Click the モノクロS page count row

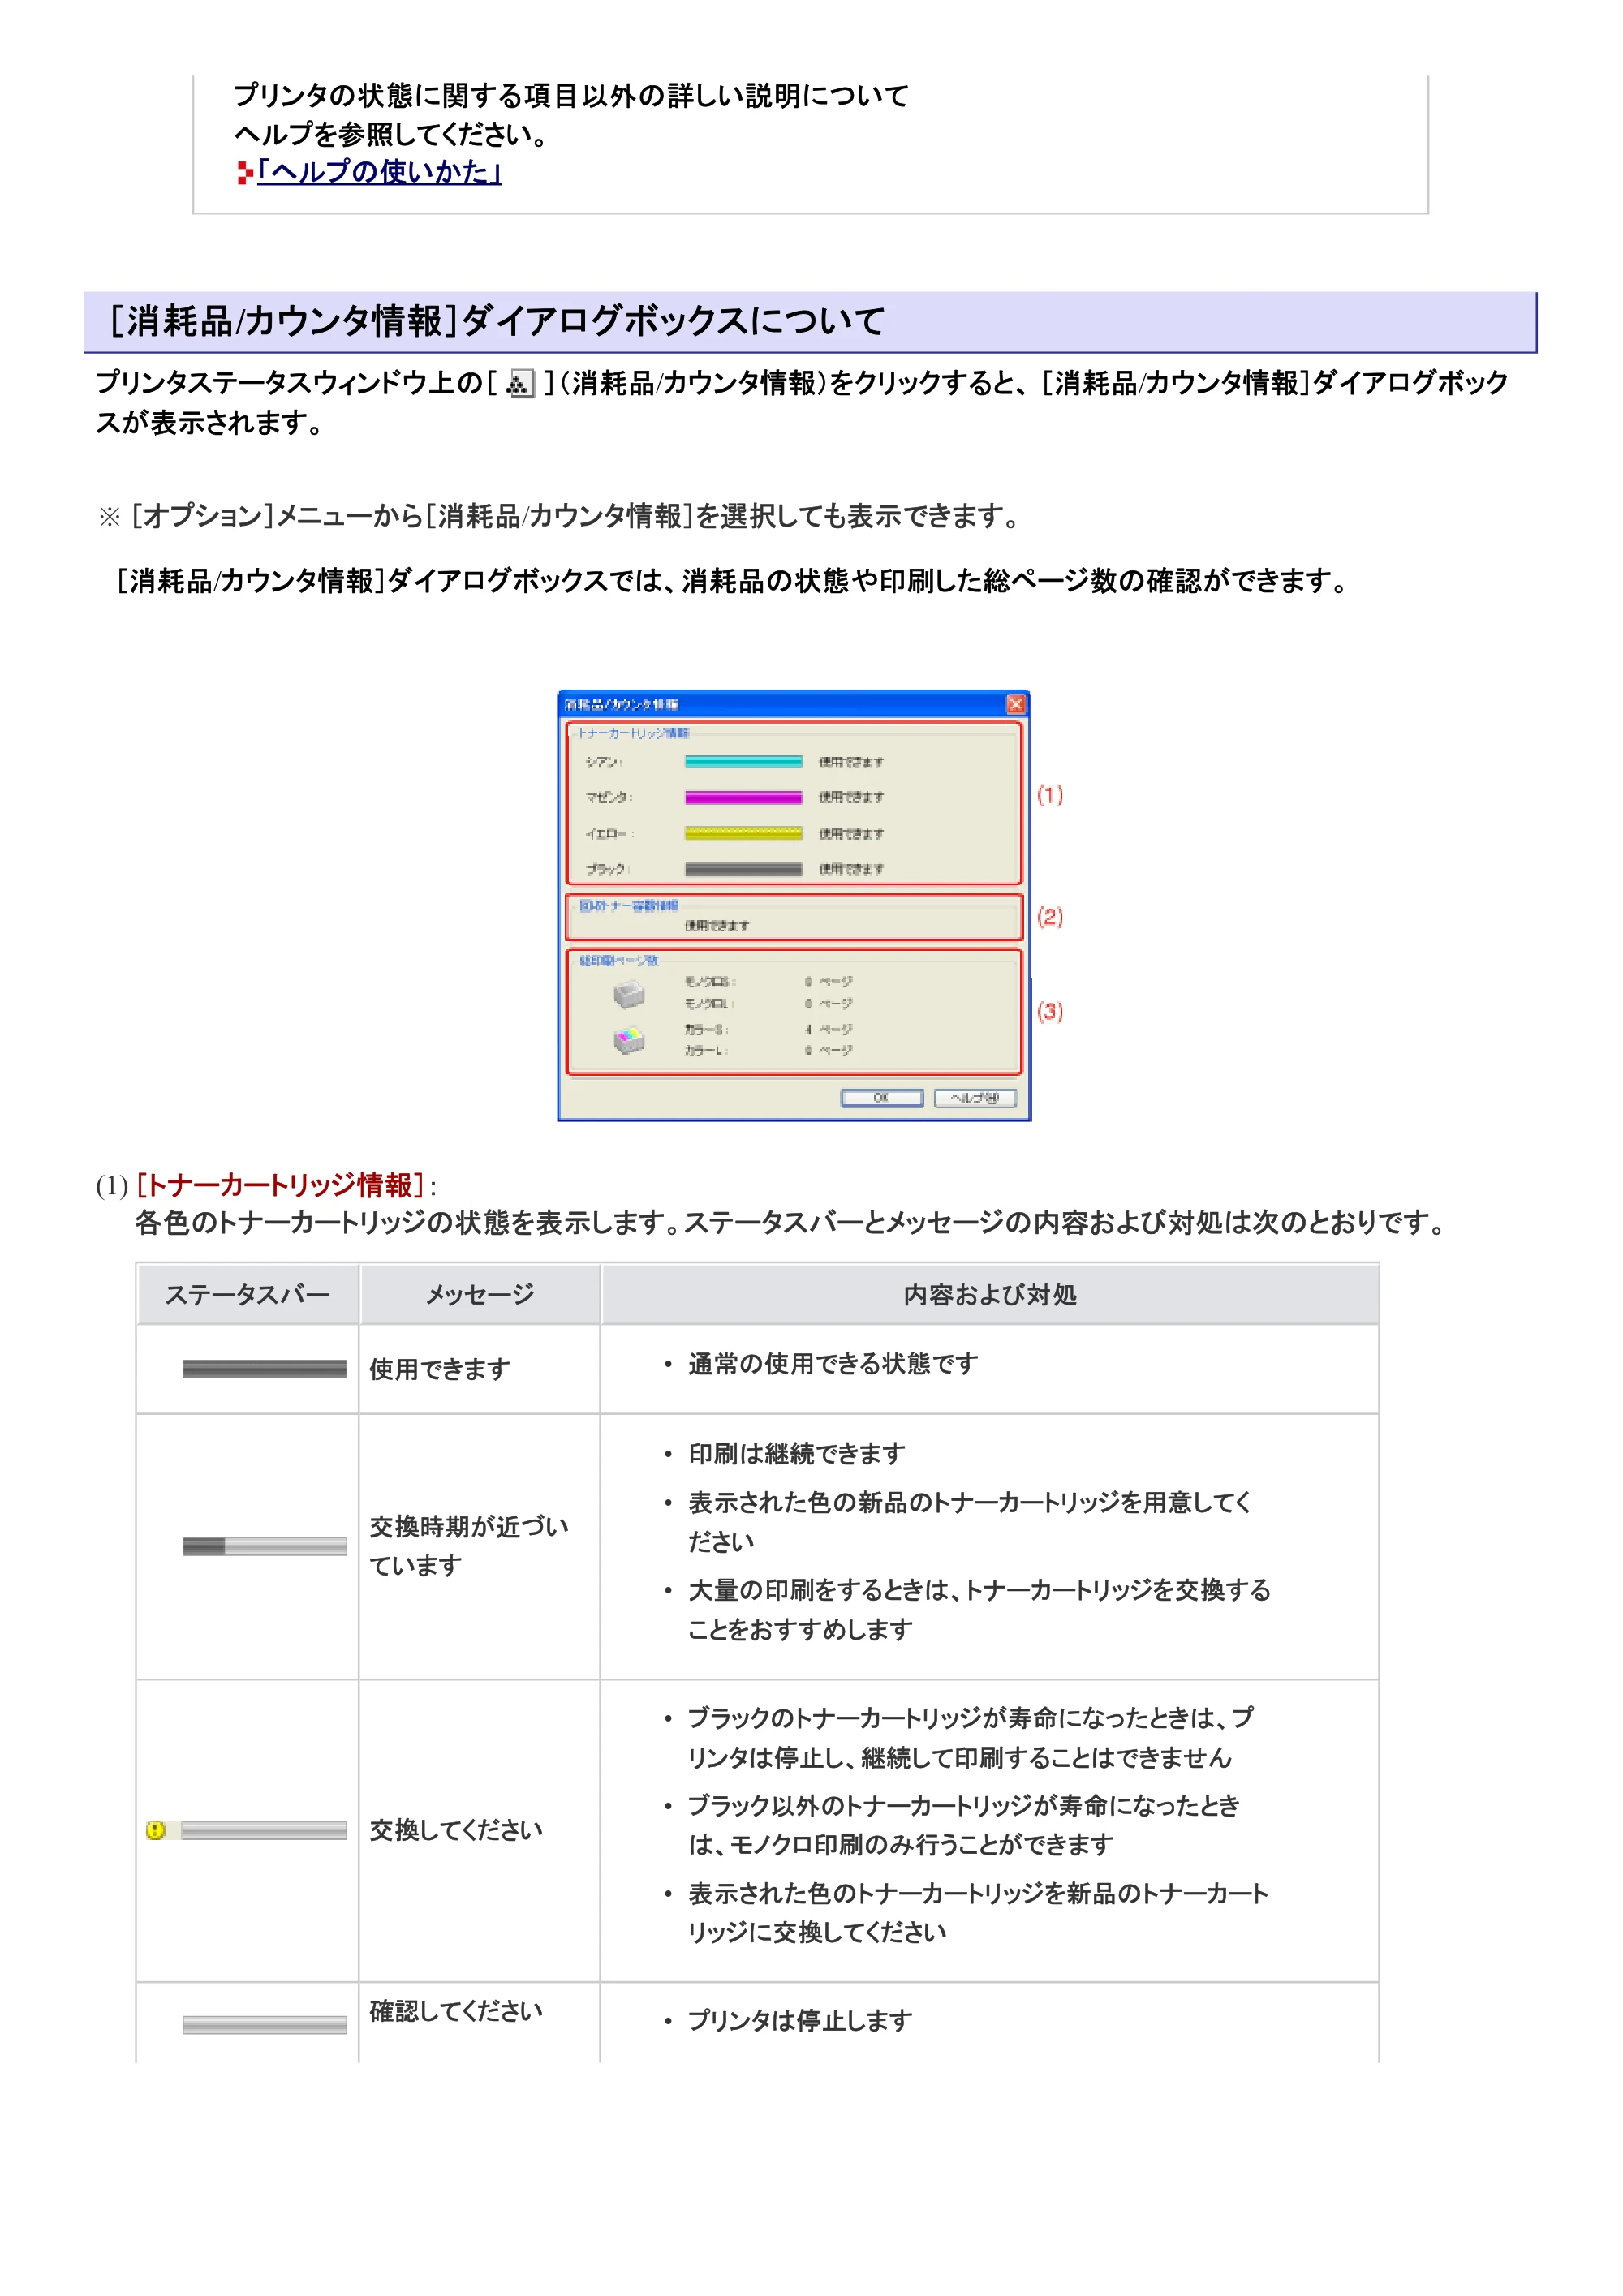coord(768,982)
